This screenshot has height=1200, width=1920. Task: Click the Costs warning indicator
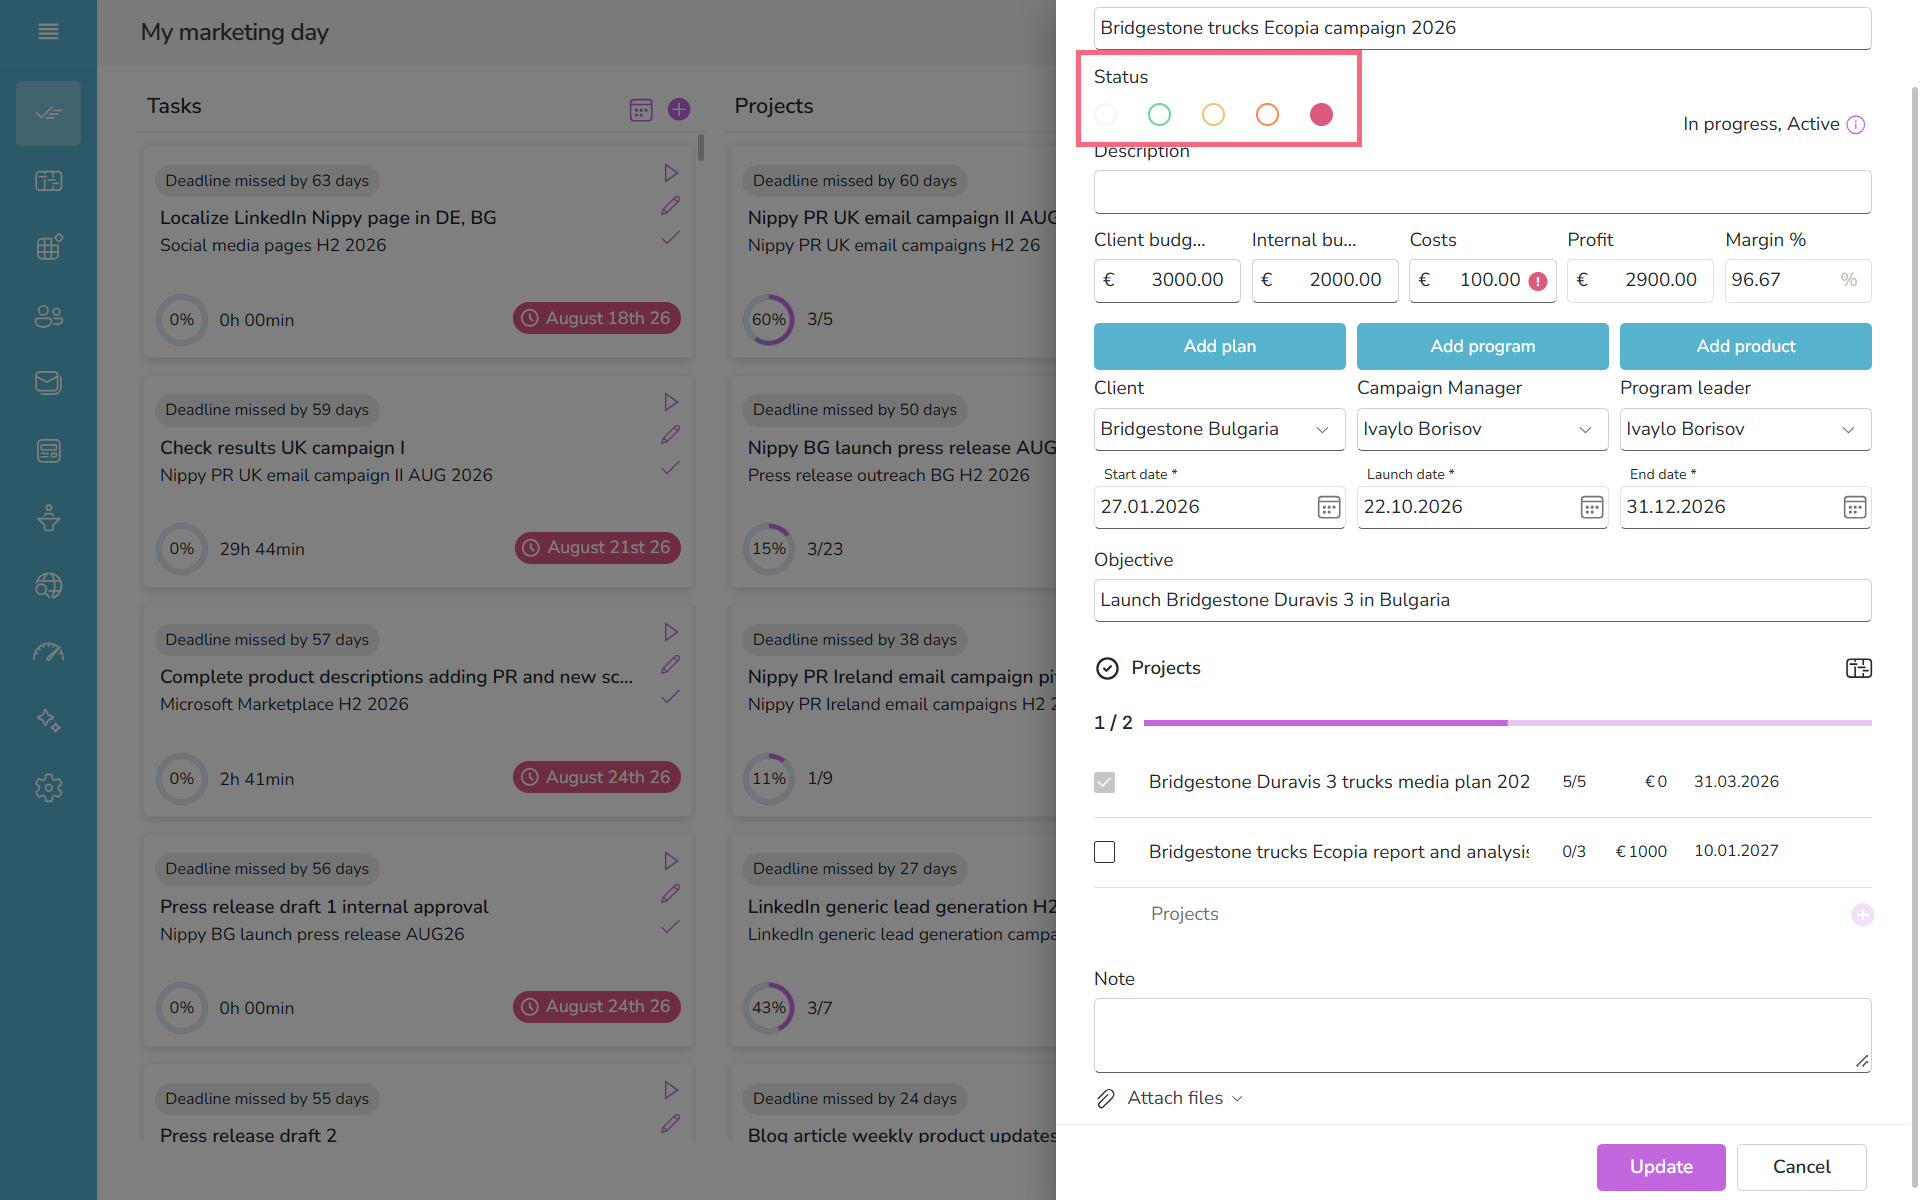click(1538, 281)
